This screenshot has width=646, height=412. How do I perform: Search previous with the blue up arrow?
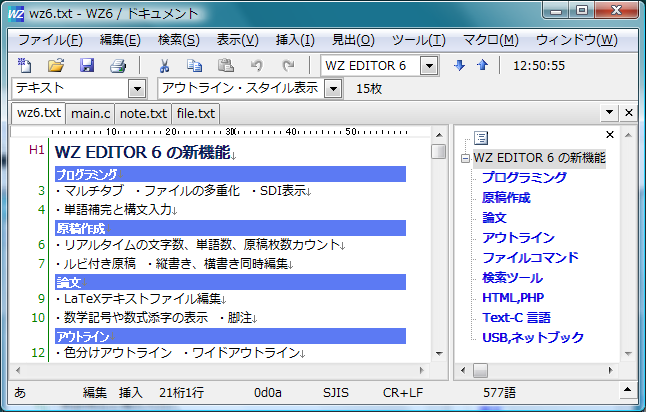pyautogui.click(x=482, y=65)
